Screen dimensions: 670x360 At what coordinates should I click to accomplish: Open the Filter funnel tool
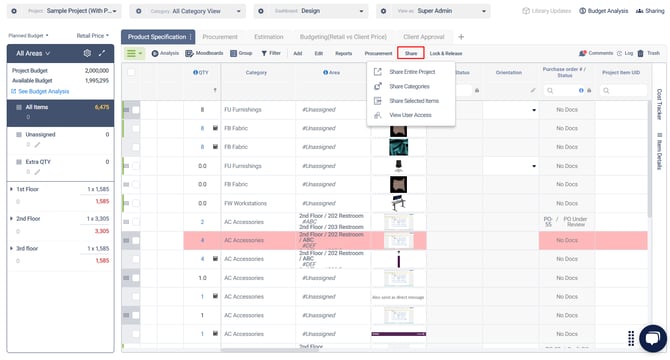tap(264, 53)
